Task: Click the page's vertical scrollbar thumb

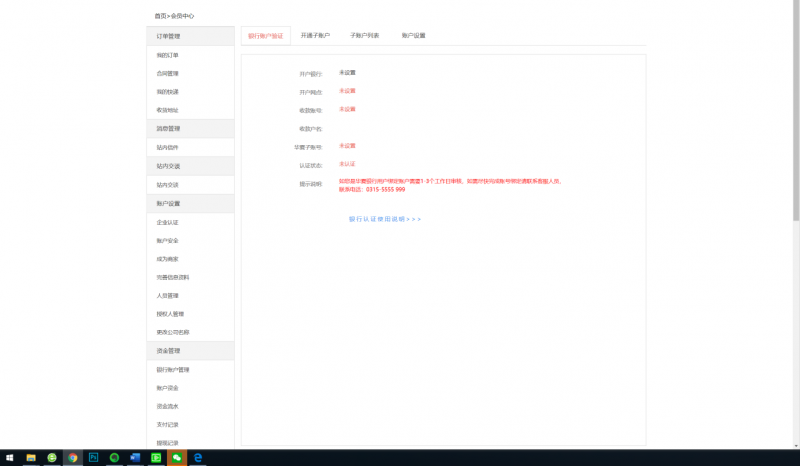Action: click(796, 110)
